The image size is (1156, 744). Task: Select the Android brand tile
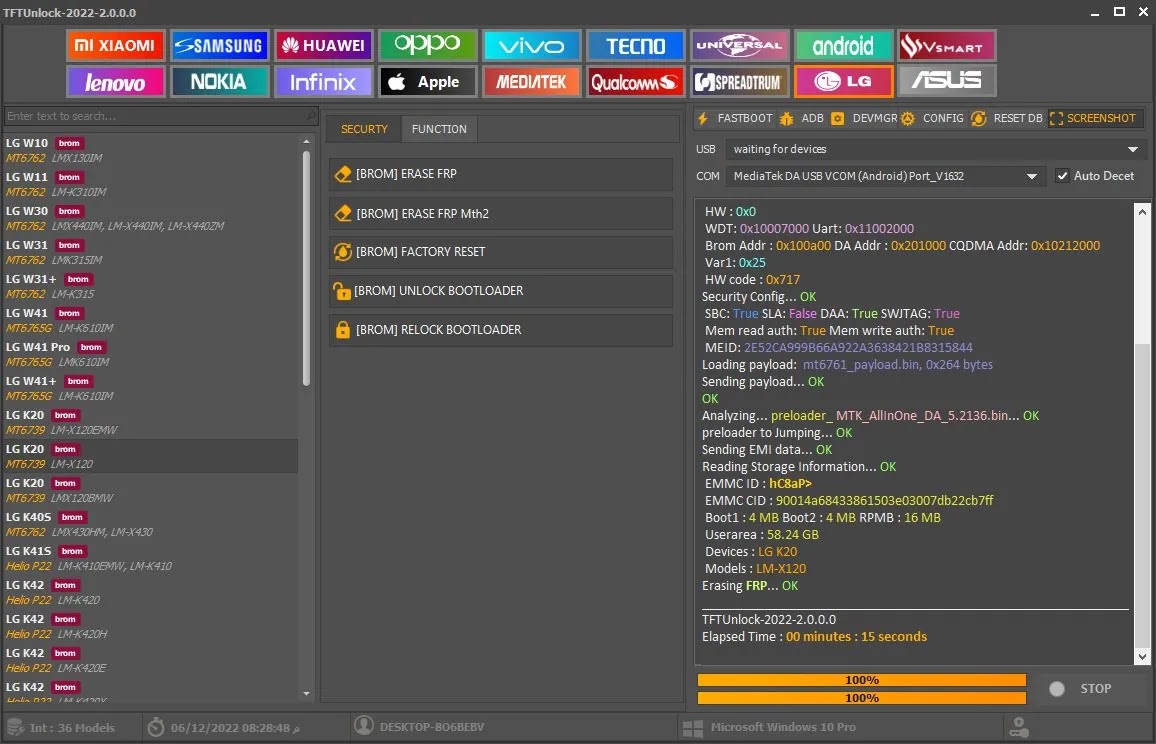pyautogui.click(x=843, y=46)
